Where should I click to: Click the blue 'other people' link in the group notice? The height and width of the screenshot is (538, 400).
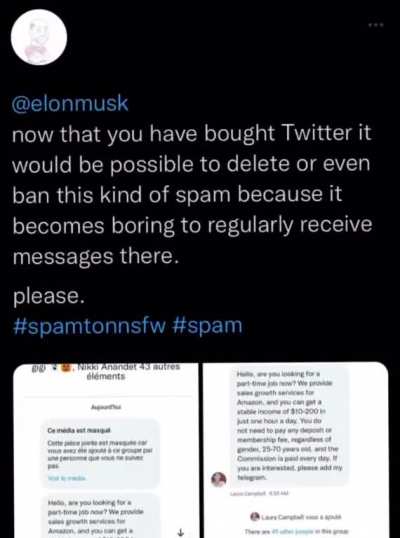pos(298,531)
